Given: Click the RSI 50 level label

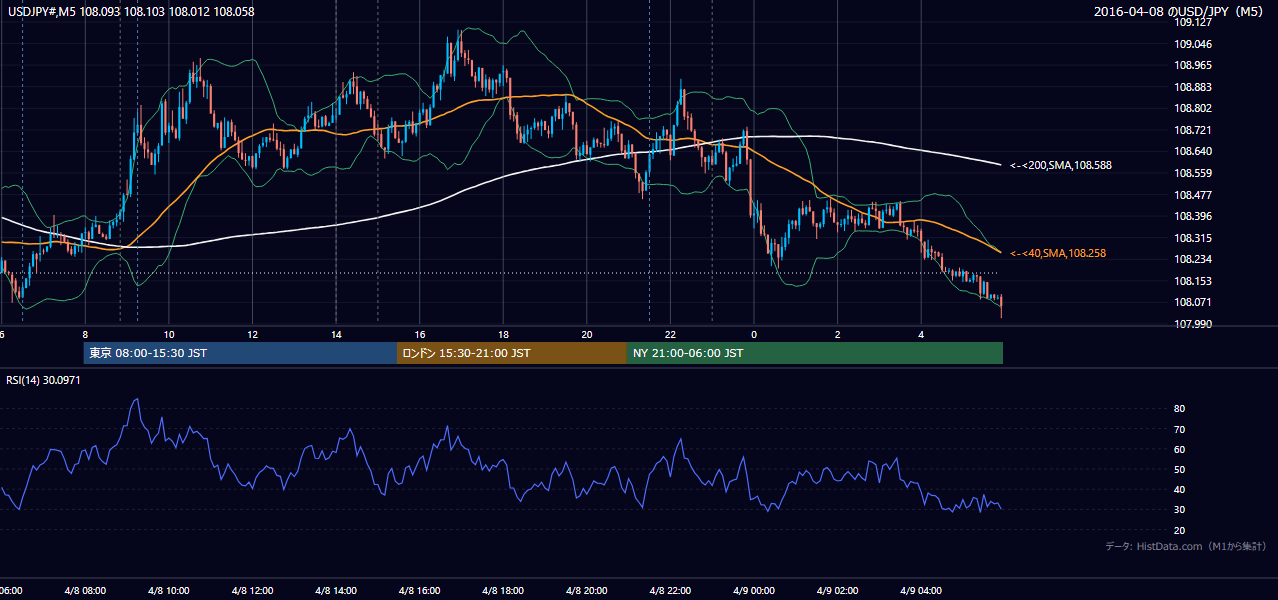Looking at the screenshot, I should coord(1180,469).
